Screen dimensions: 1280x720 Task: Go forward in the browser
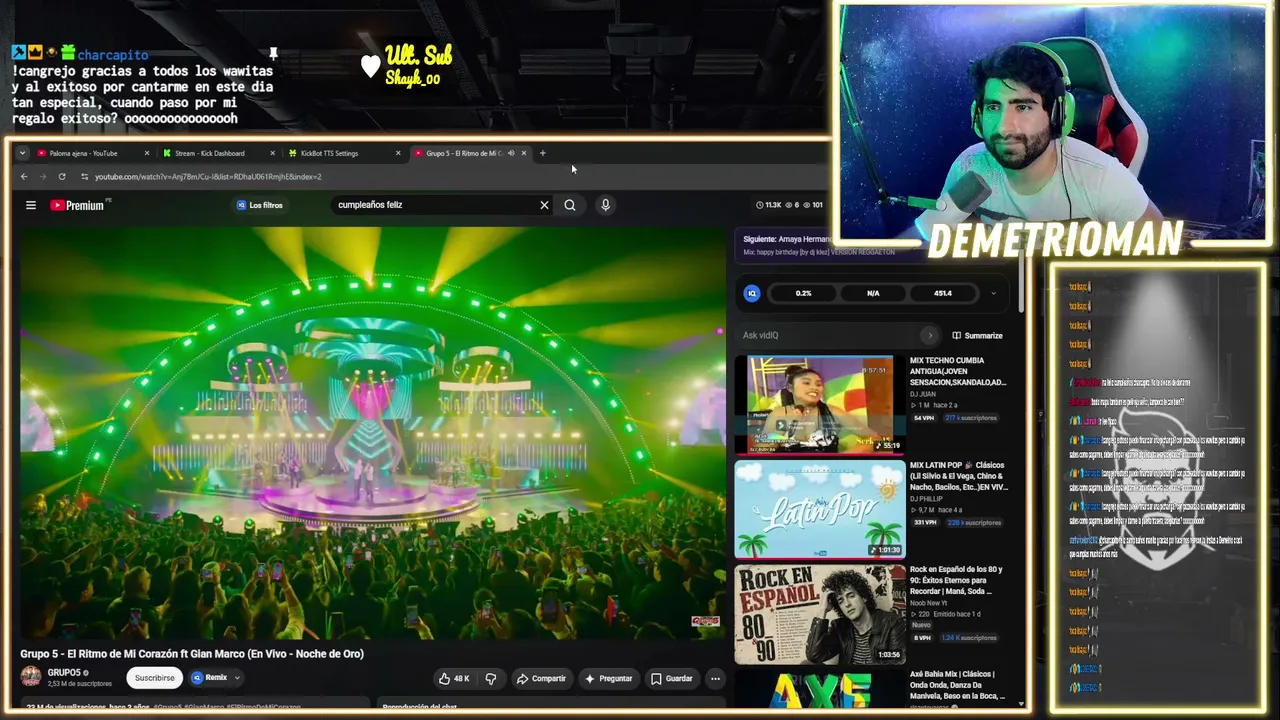tap(43, 177)
